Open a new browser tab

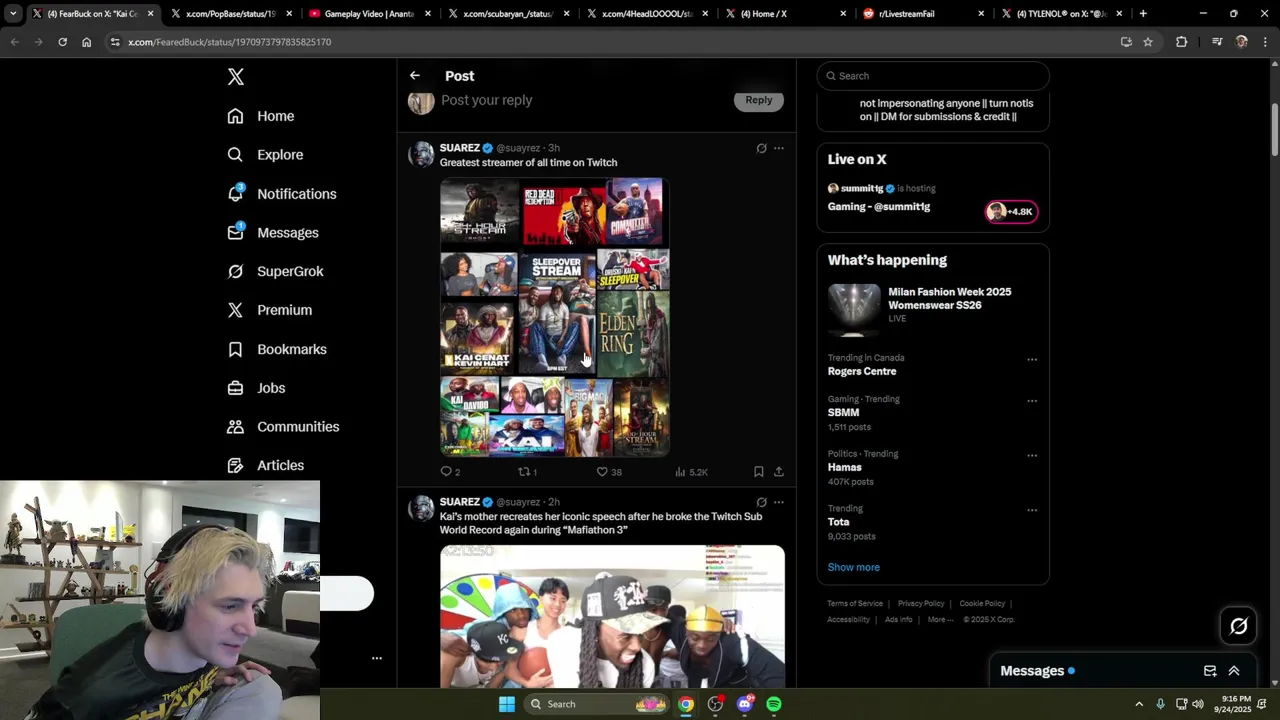1143,14
